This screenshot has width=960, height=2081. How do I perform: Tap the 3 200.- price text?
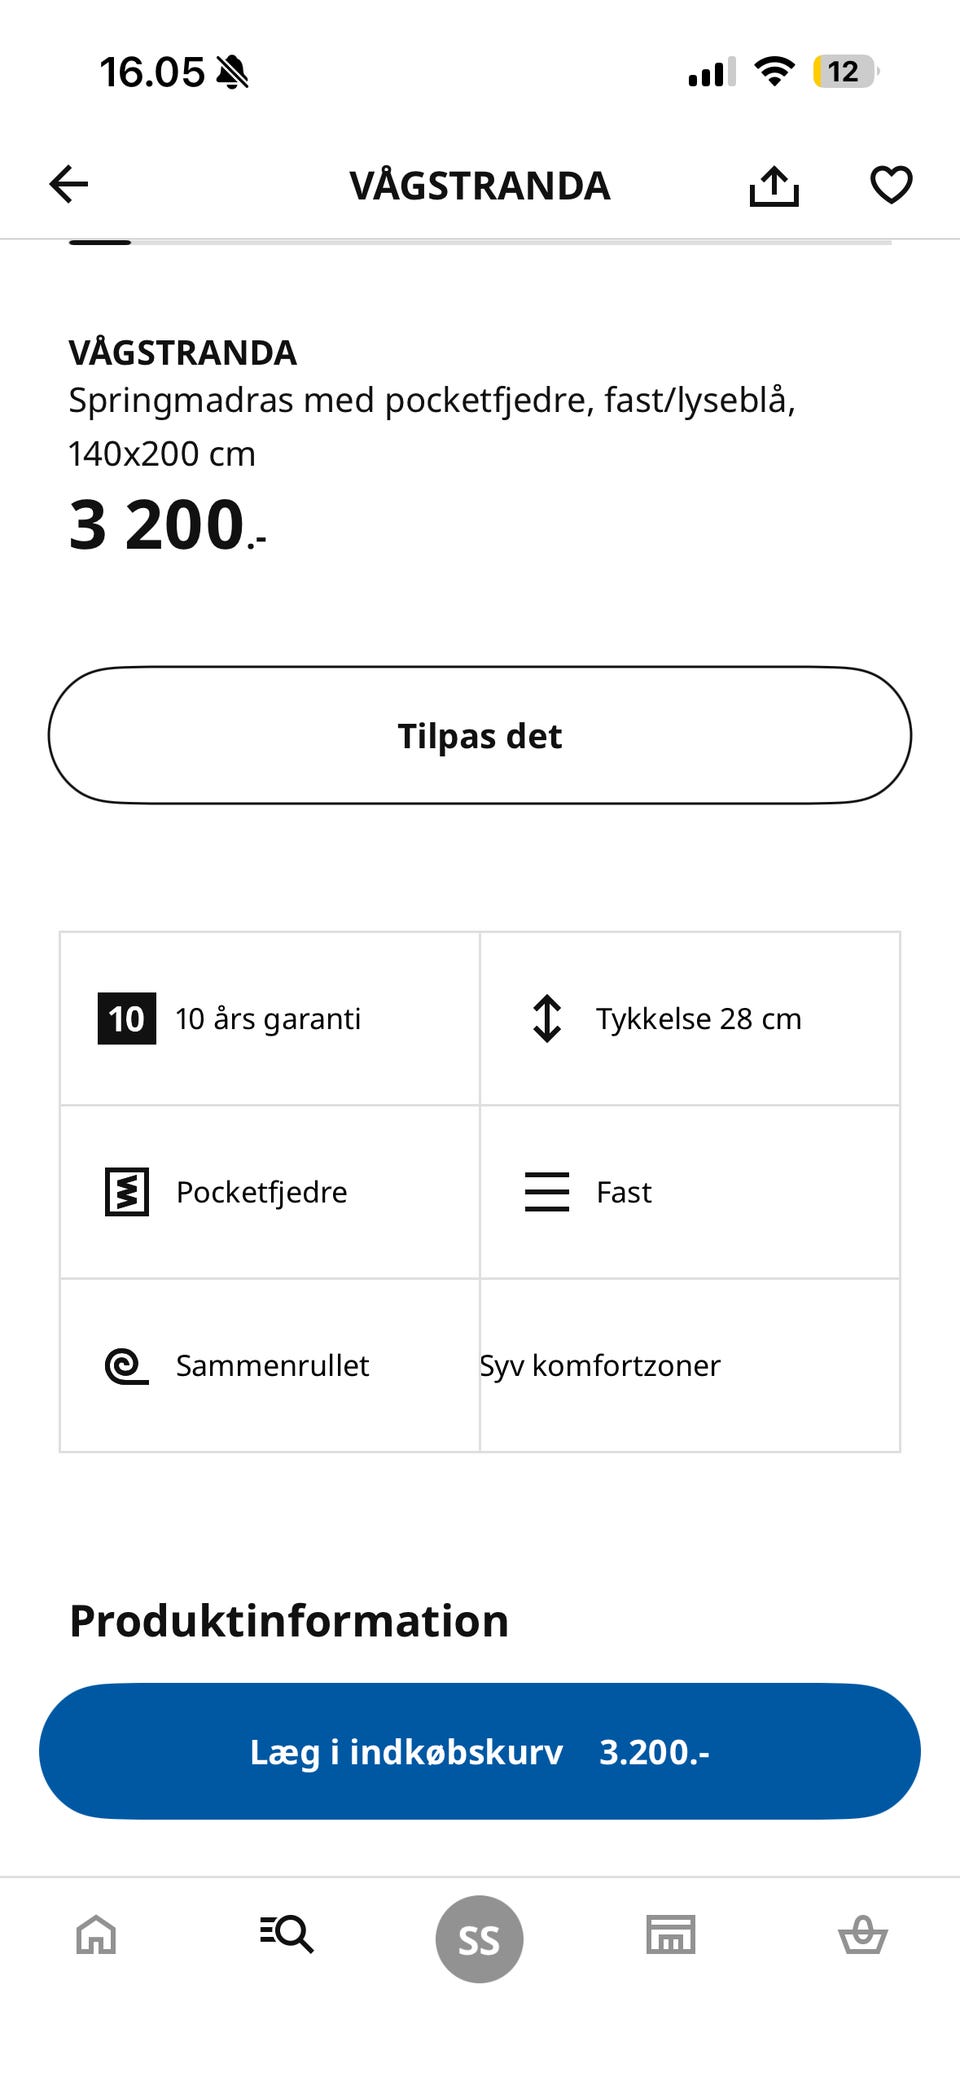pos(167,526)
